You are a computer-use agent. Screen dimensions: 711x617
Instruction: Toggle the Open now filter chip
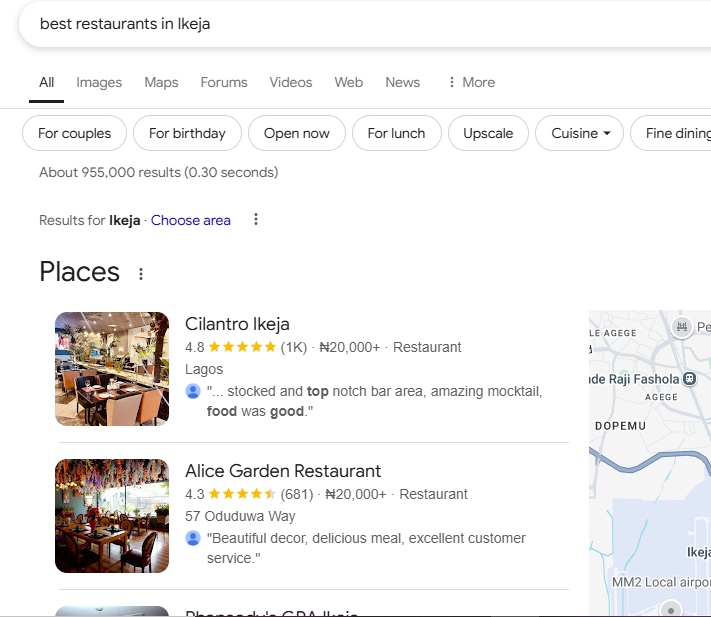(296, 133)
